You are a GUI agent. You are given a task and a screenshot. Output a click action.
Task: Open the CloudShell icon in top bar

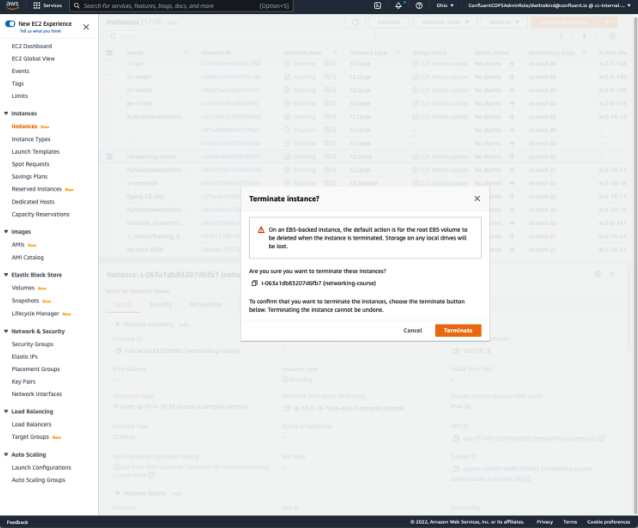point(378,6)
